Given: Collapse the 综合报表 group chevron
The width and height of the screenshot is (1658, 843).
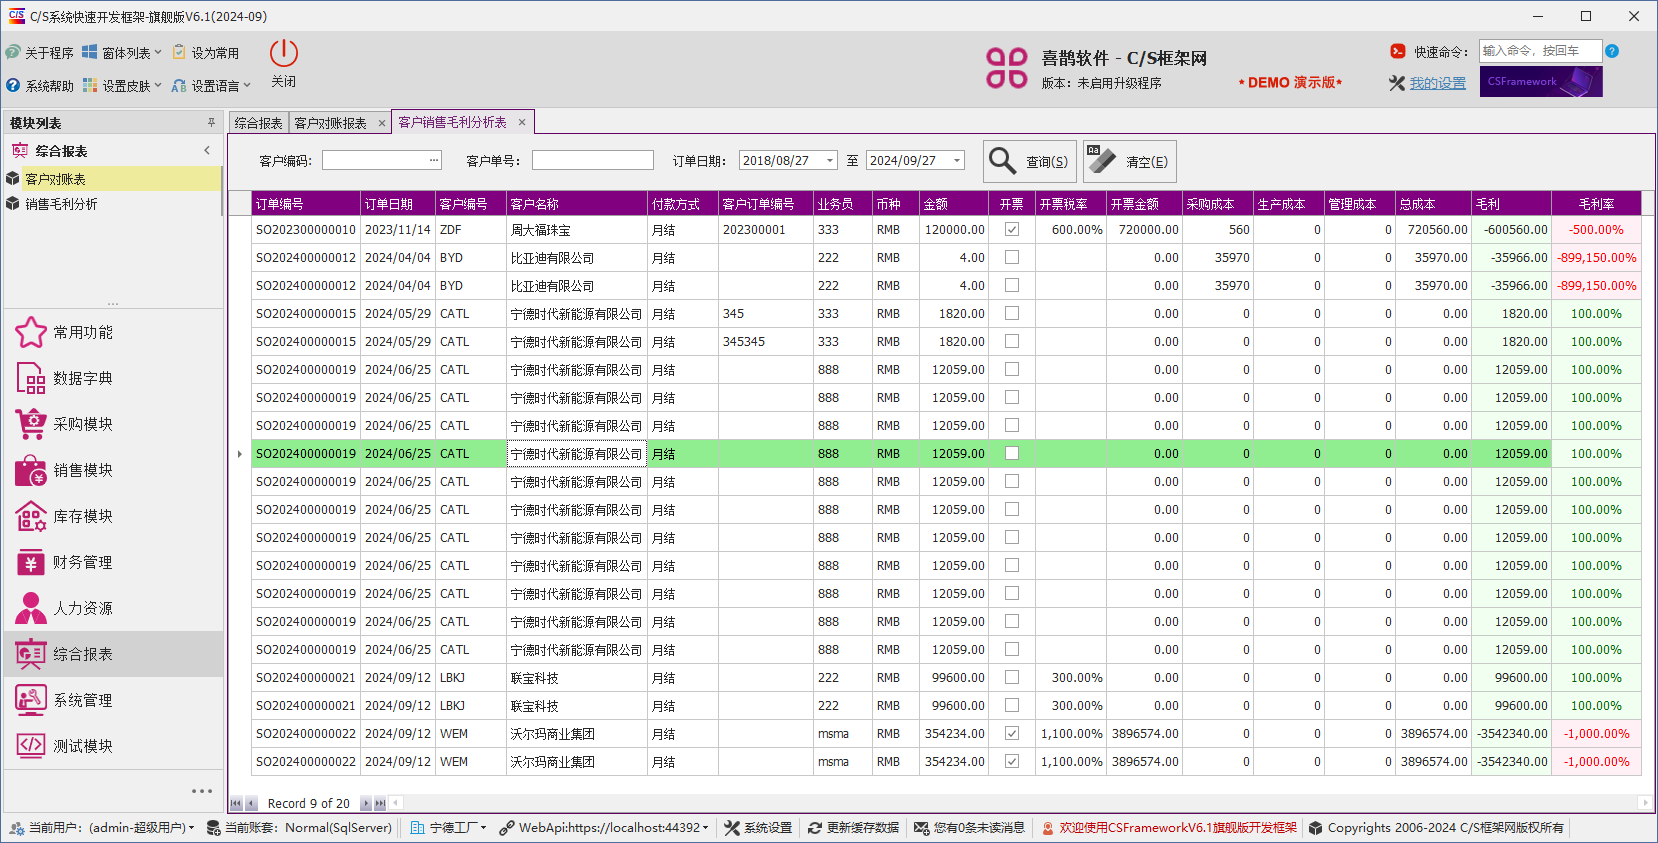Looking at the screenshot, I should coord(207,151).
